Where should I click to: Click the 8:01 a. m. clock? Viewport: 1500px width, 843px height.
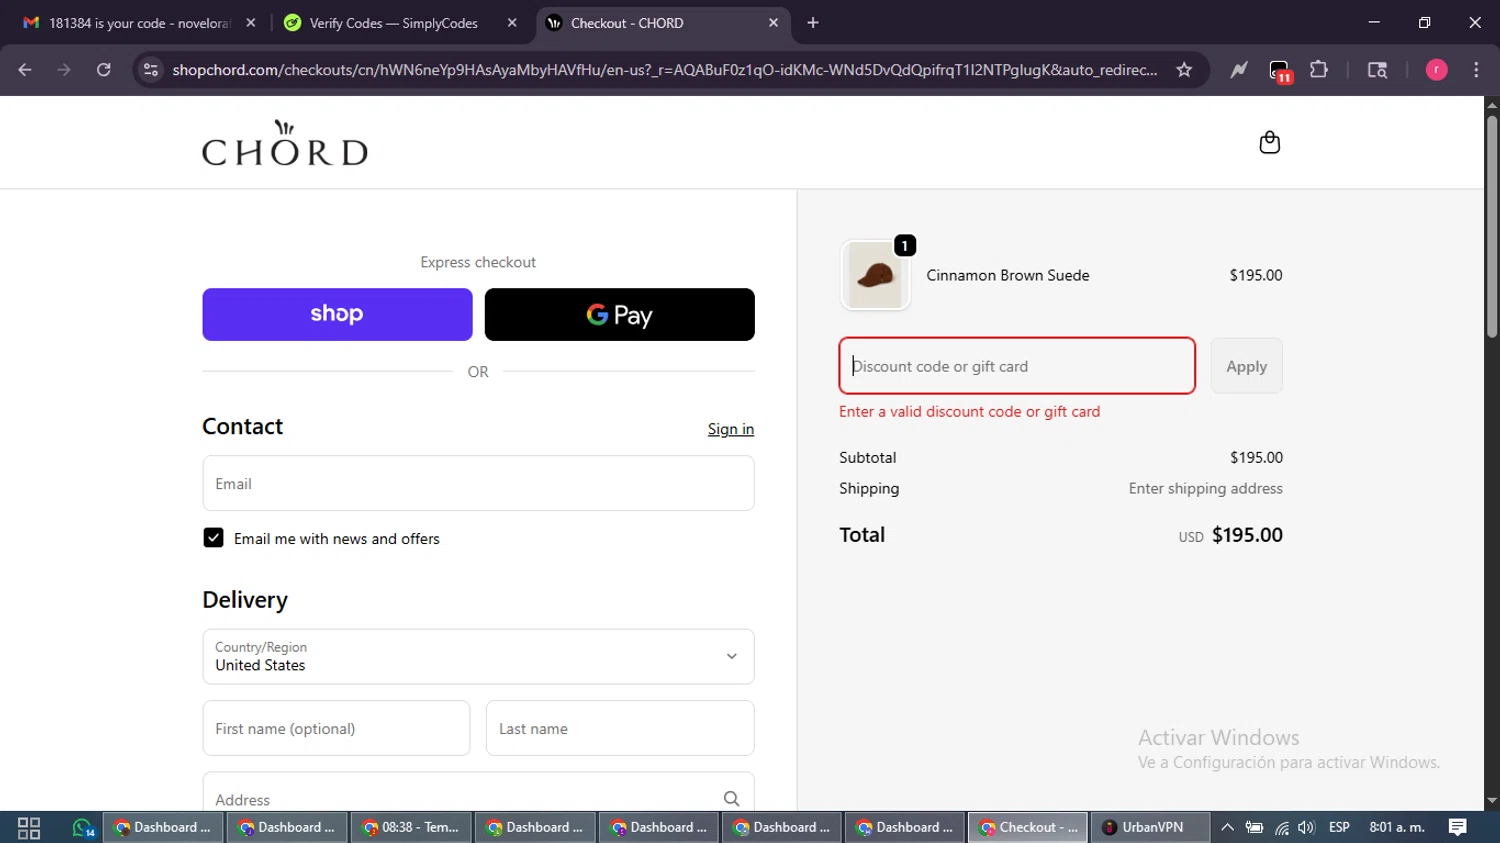[x=1397, y=828]
